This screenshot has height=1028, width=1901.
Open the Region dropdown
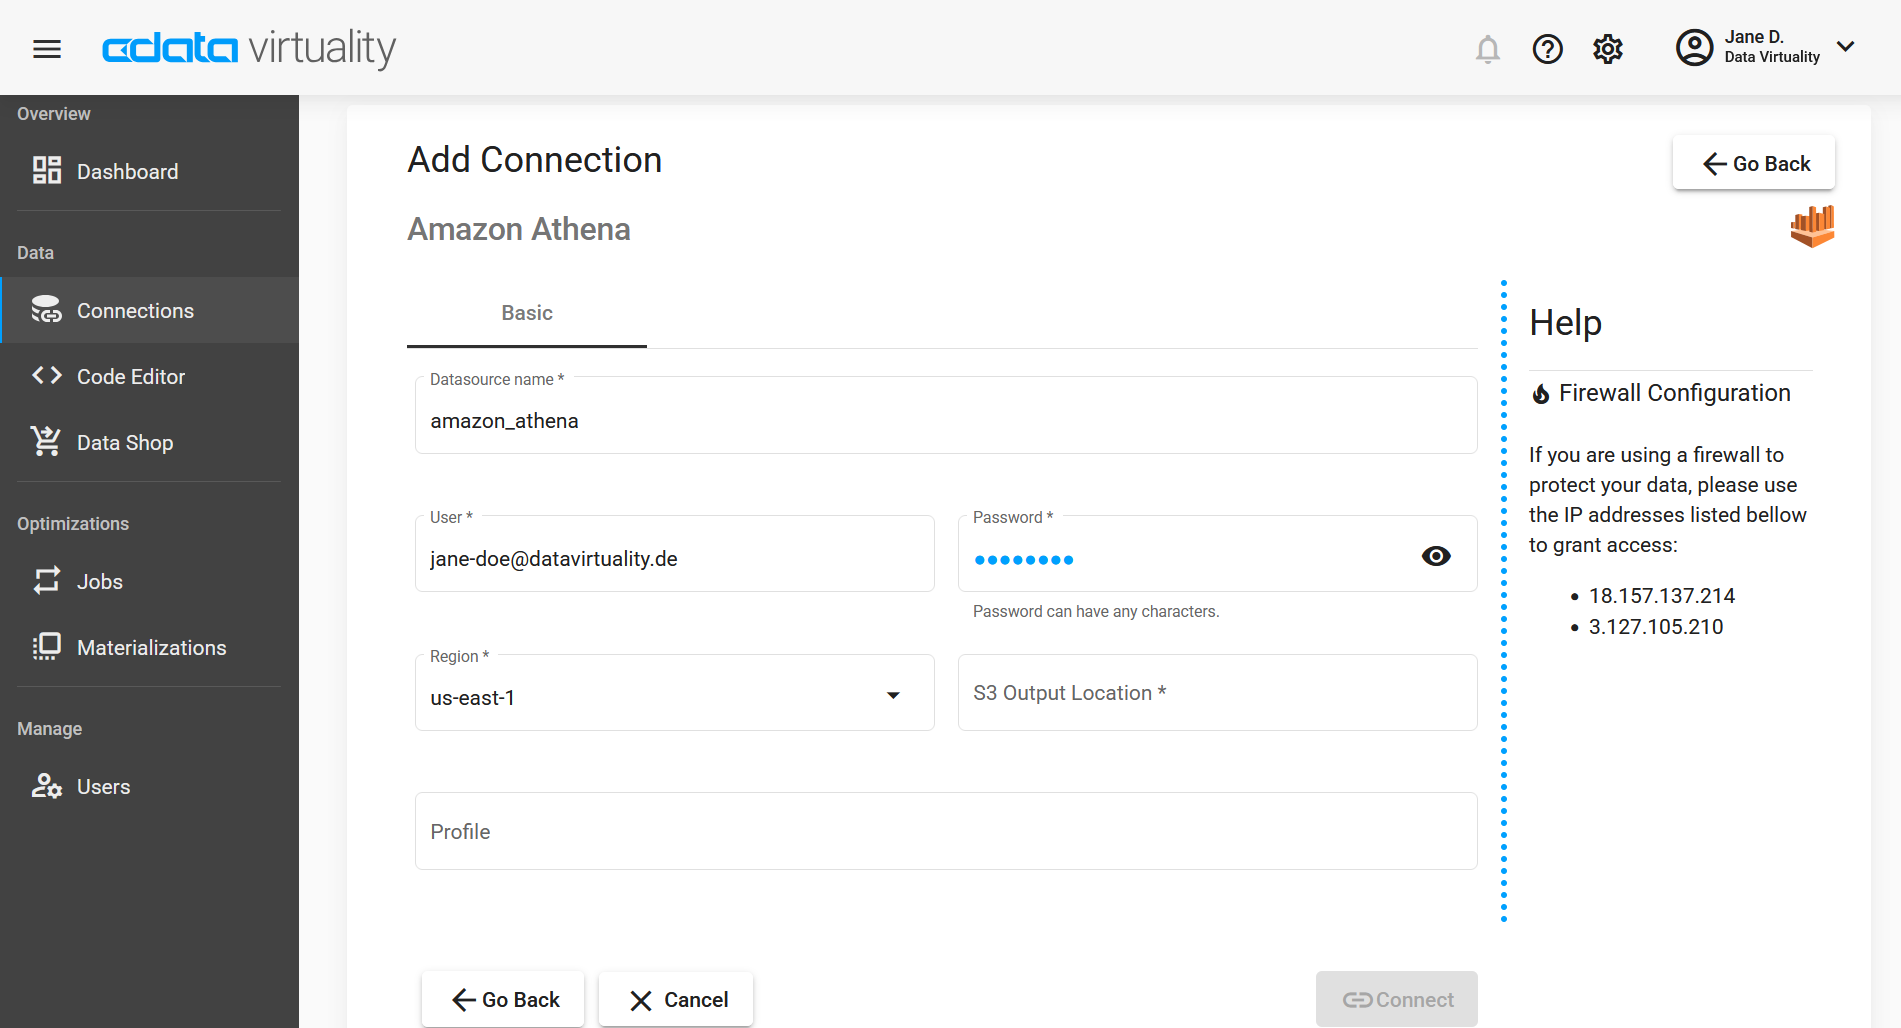(893, 693)
